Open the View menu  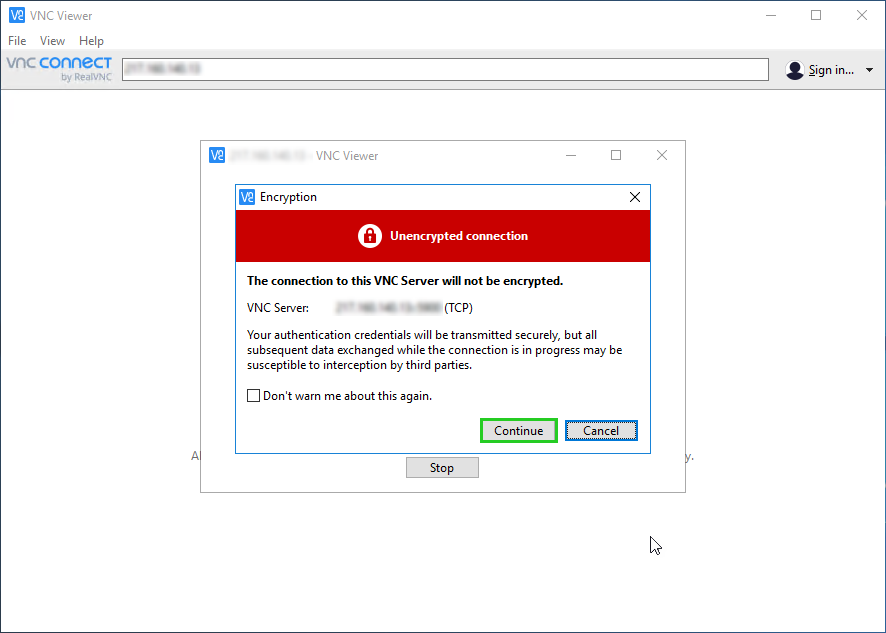tap(52, 41)
